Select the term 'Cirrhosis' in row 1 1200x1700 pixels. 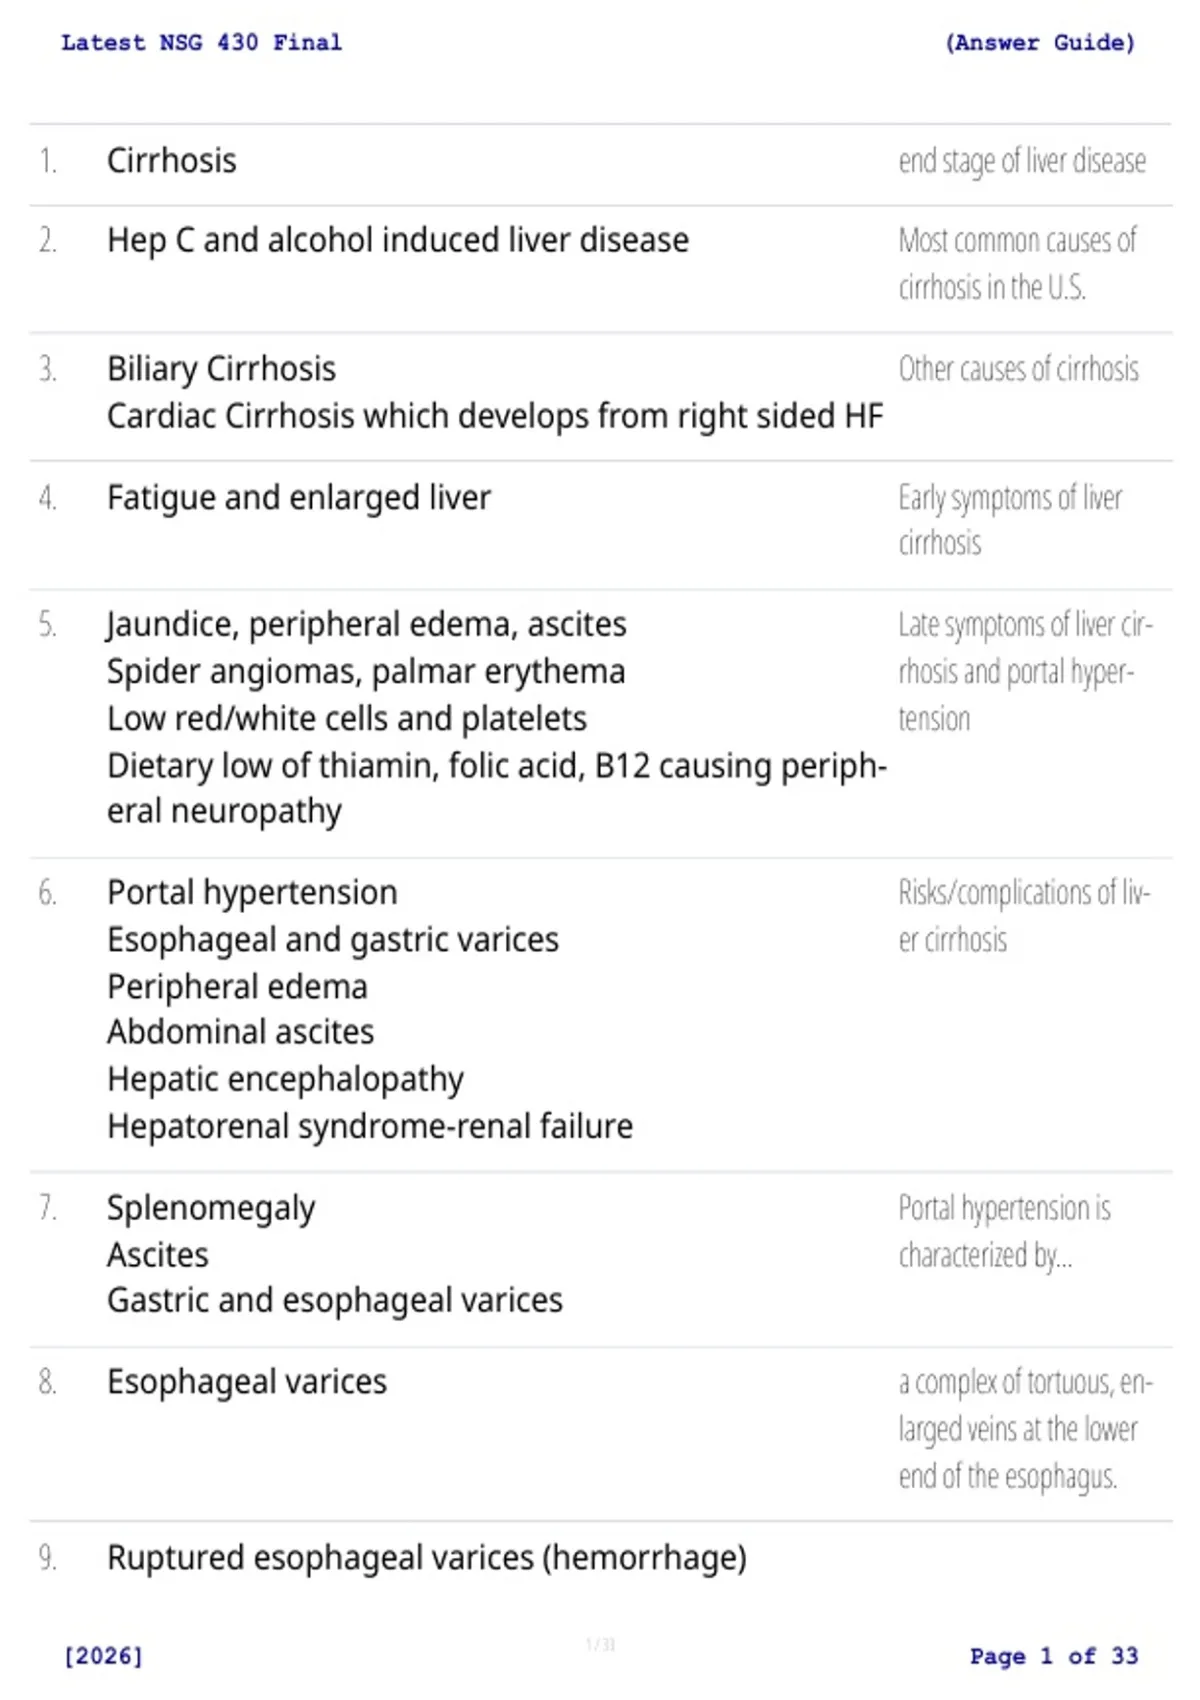(x=172, y=160)
